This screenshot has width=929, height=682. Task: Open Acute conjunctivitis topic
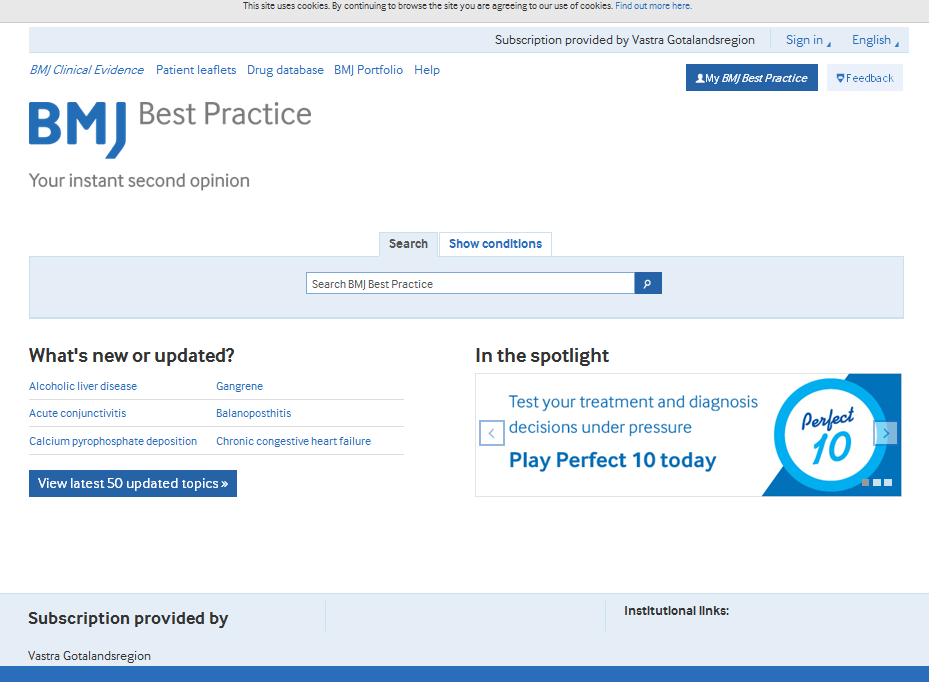78,413
